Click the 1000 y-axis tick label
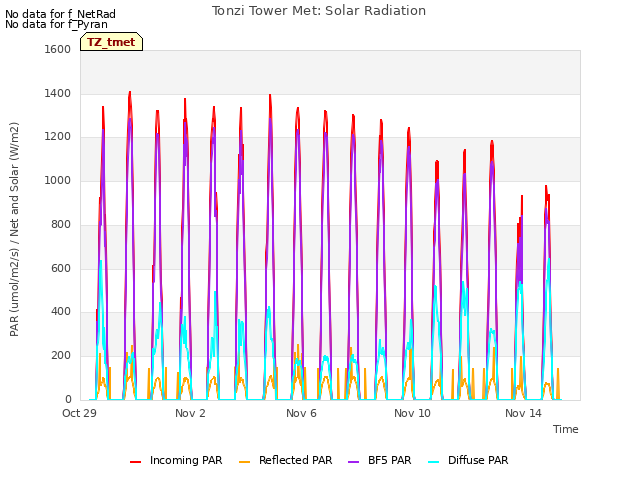 58,180
